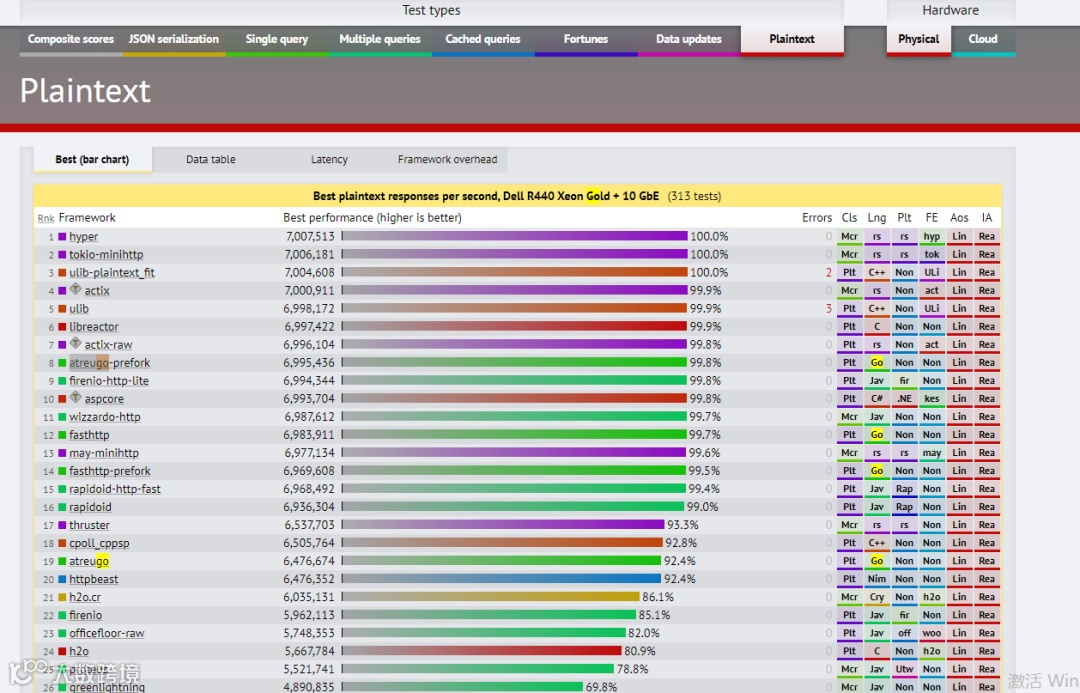Viewport: 1080px width, 693px height.
Task: Click the h2o performance bar at 80.9%
Action: pyautogui.click(x=481, y=651)
